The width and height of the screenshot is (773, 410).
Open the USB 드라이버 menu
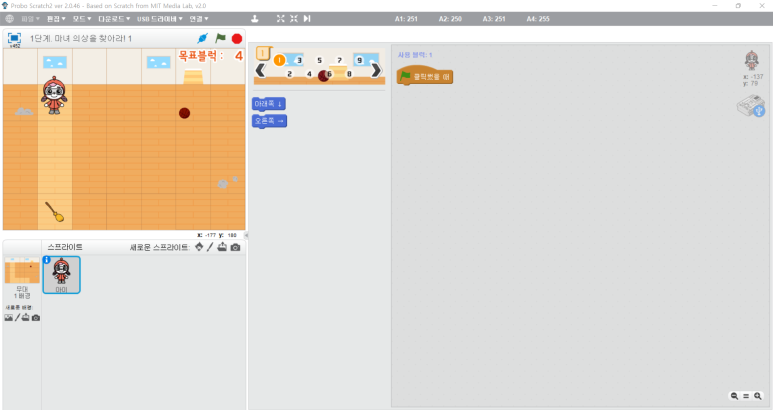[x=160, y=19]
